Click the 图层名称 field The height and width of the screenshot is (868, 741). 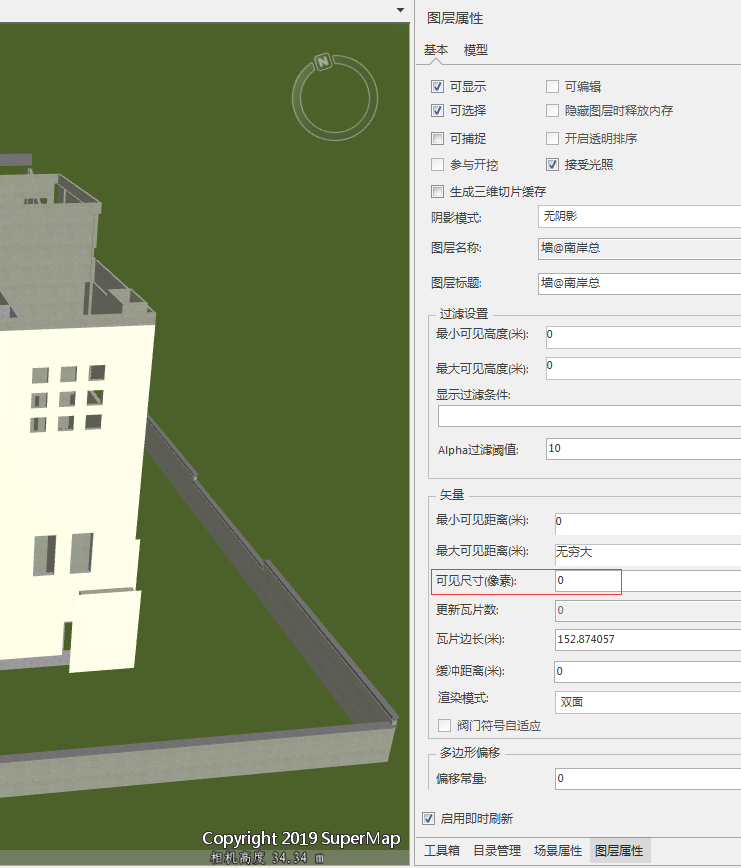[639, 249]
